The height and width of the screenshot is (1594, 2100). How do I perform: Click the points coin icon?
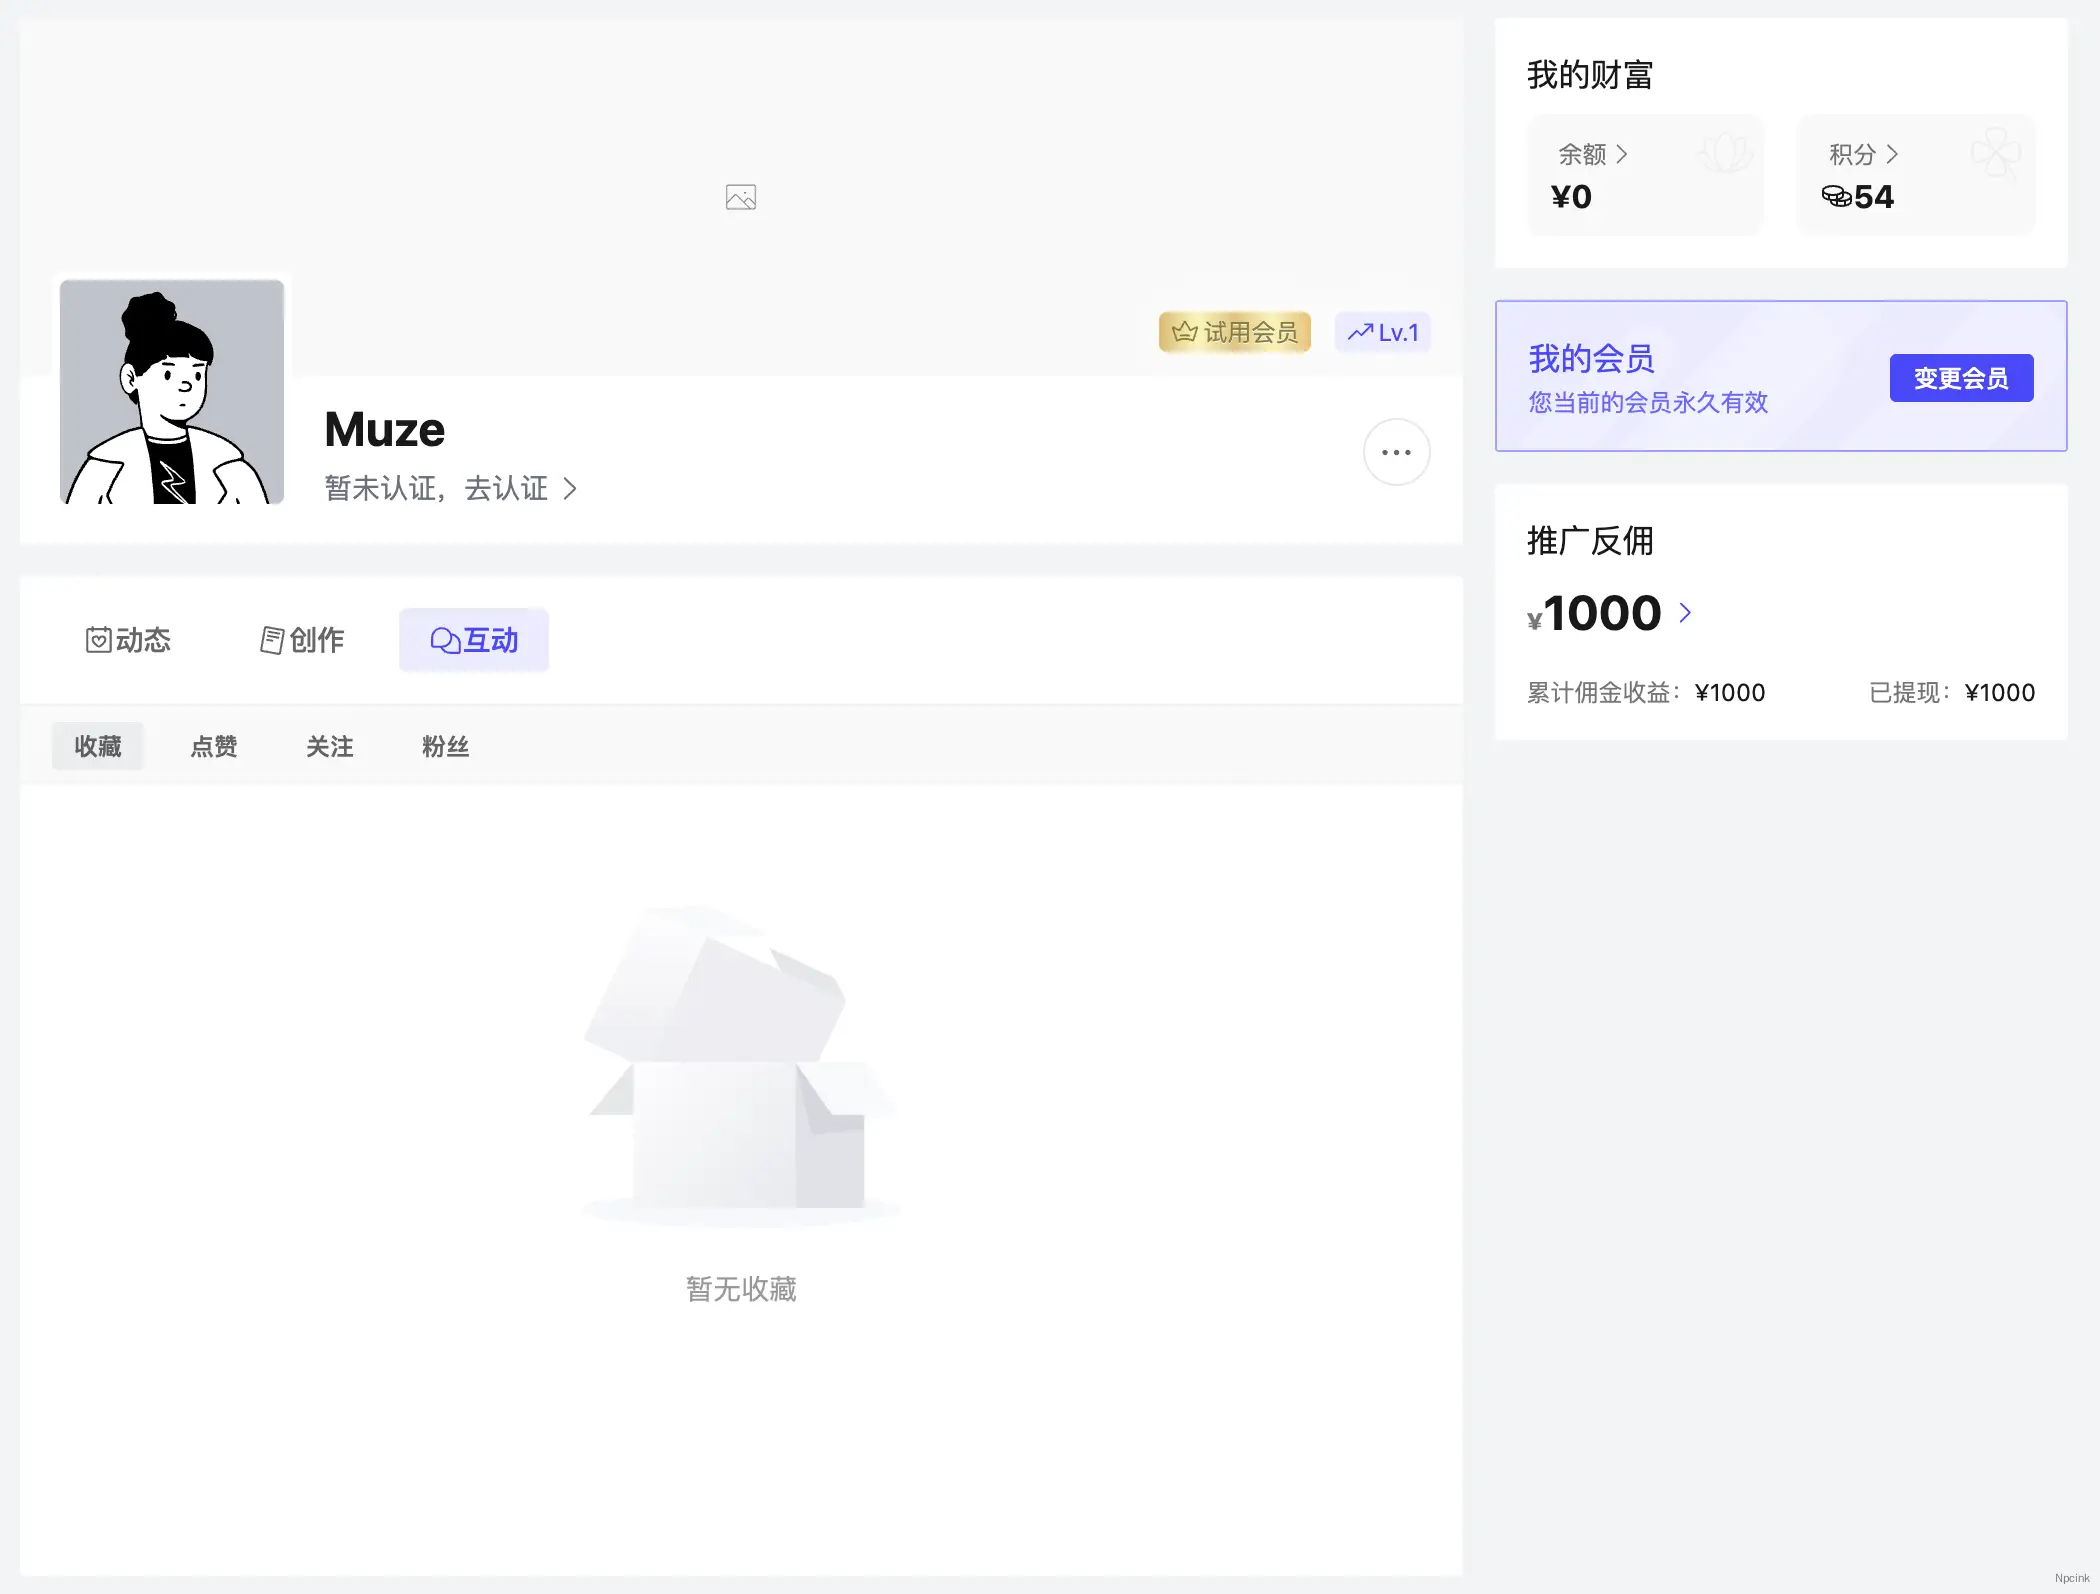coord(1836,196)
